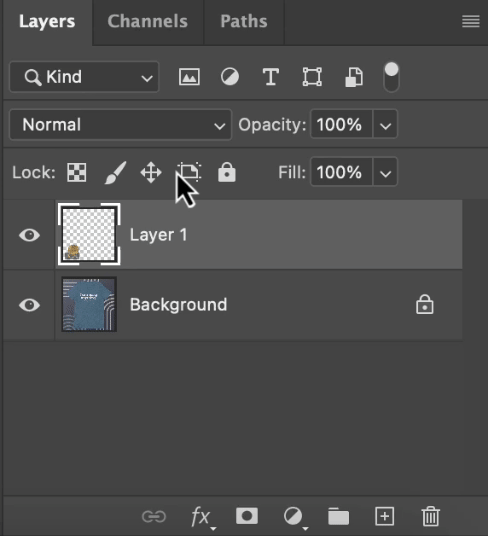The width and height of the screenshot is (488, 536).
Task: Add a layer mask
Action: tap(247, 516)
